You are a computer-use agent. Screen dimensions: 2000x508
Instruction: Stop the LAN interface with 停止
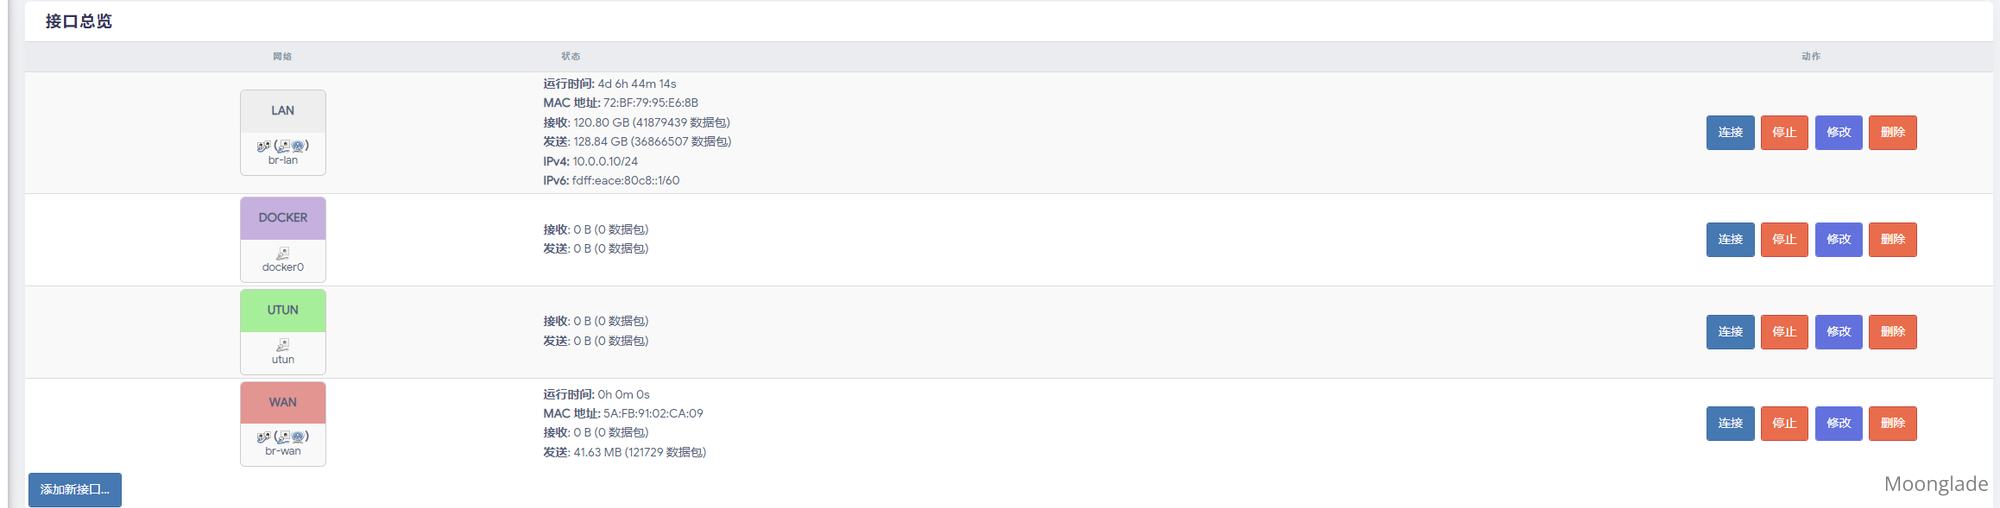pos(1784,133)
